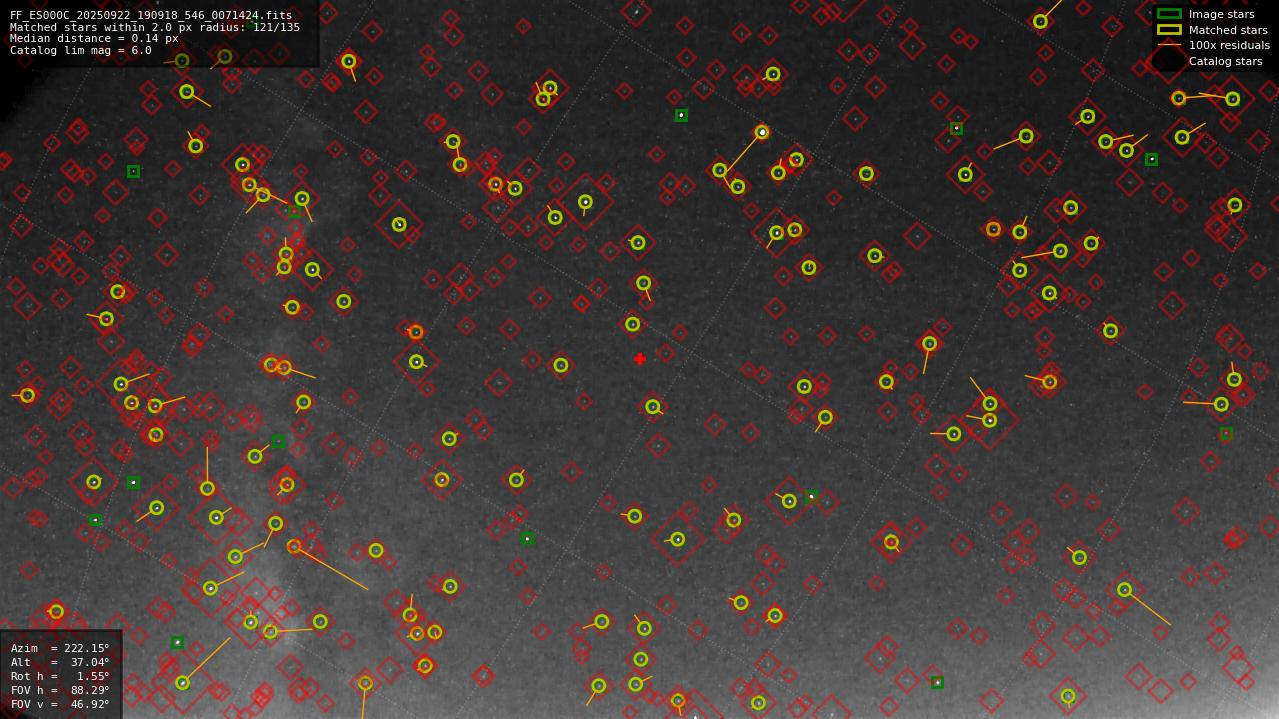Screen dimensions: 1279x719
Task: Click the Azim = 222.15° value
Action: (x=60, y=648)
